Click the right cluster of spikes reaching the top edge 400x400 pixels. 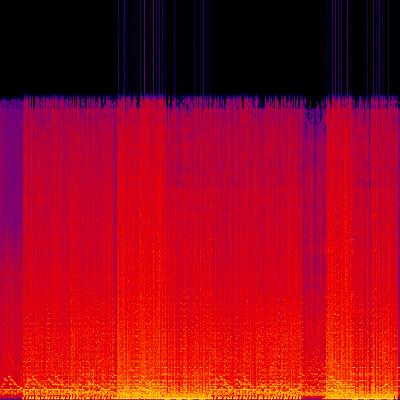tap(360, 47)
